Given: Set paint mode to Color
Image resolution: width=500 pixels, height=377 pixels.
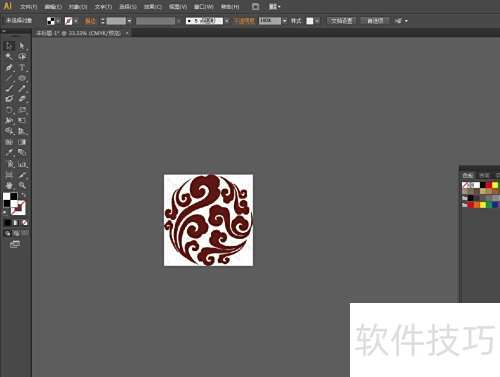Looking at the screenshot, I should click(7, 223).
